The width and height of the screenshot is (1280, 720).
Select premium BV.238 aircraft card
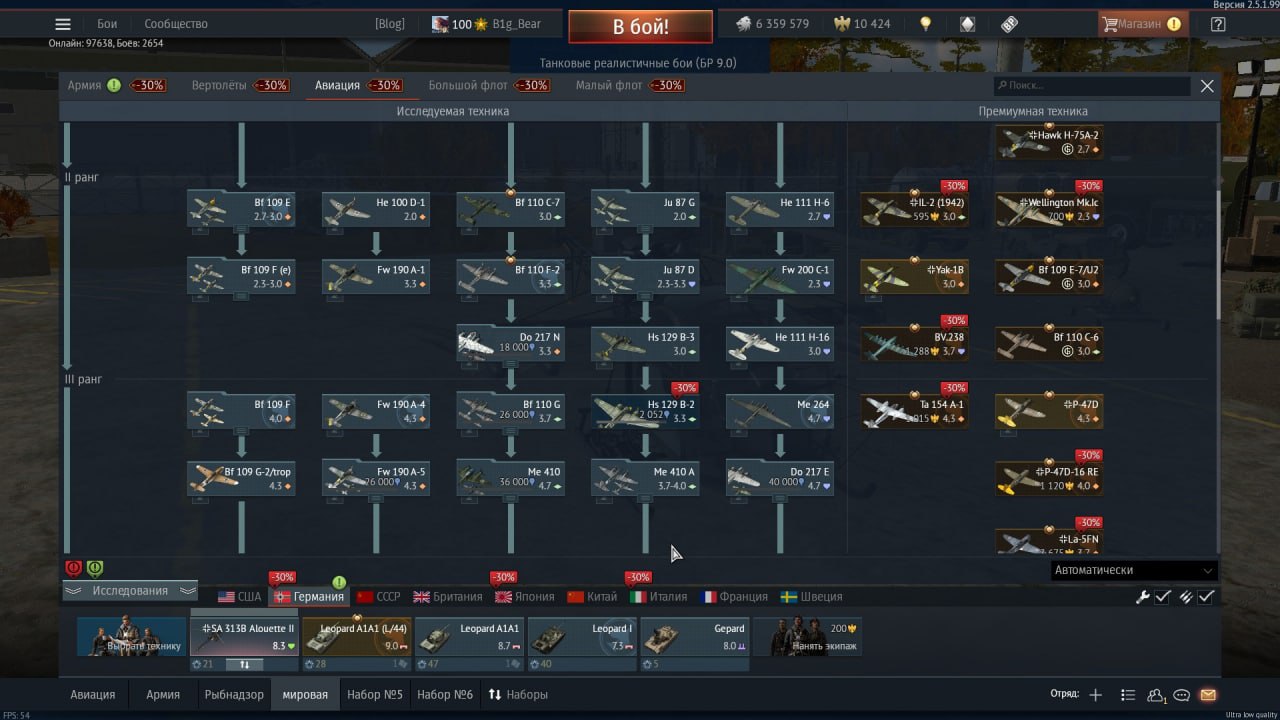(915, 344)
